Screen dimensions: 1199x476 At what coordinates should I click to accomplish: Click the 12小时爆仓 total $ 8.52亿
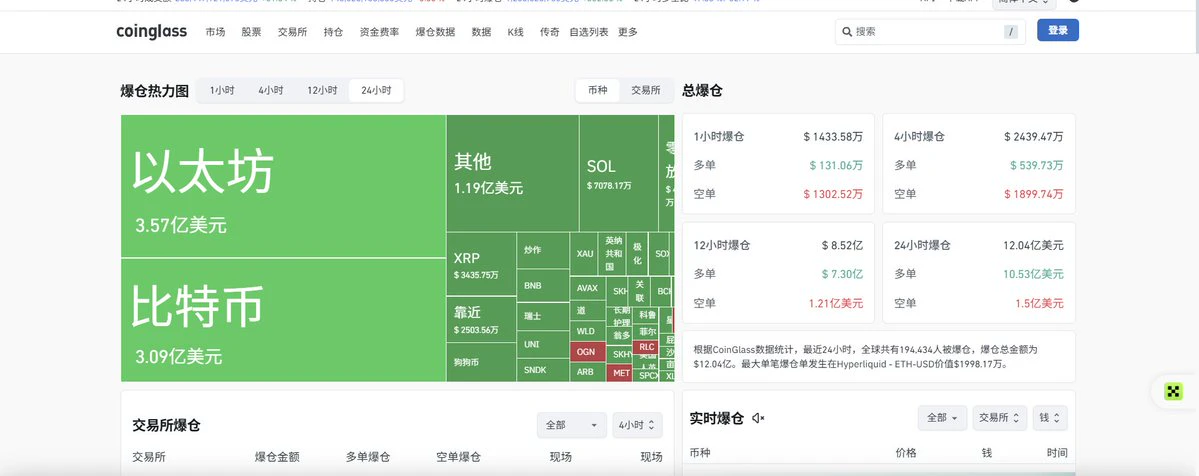point(842,246)
